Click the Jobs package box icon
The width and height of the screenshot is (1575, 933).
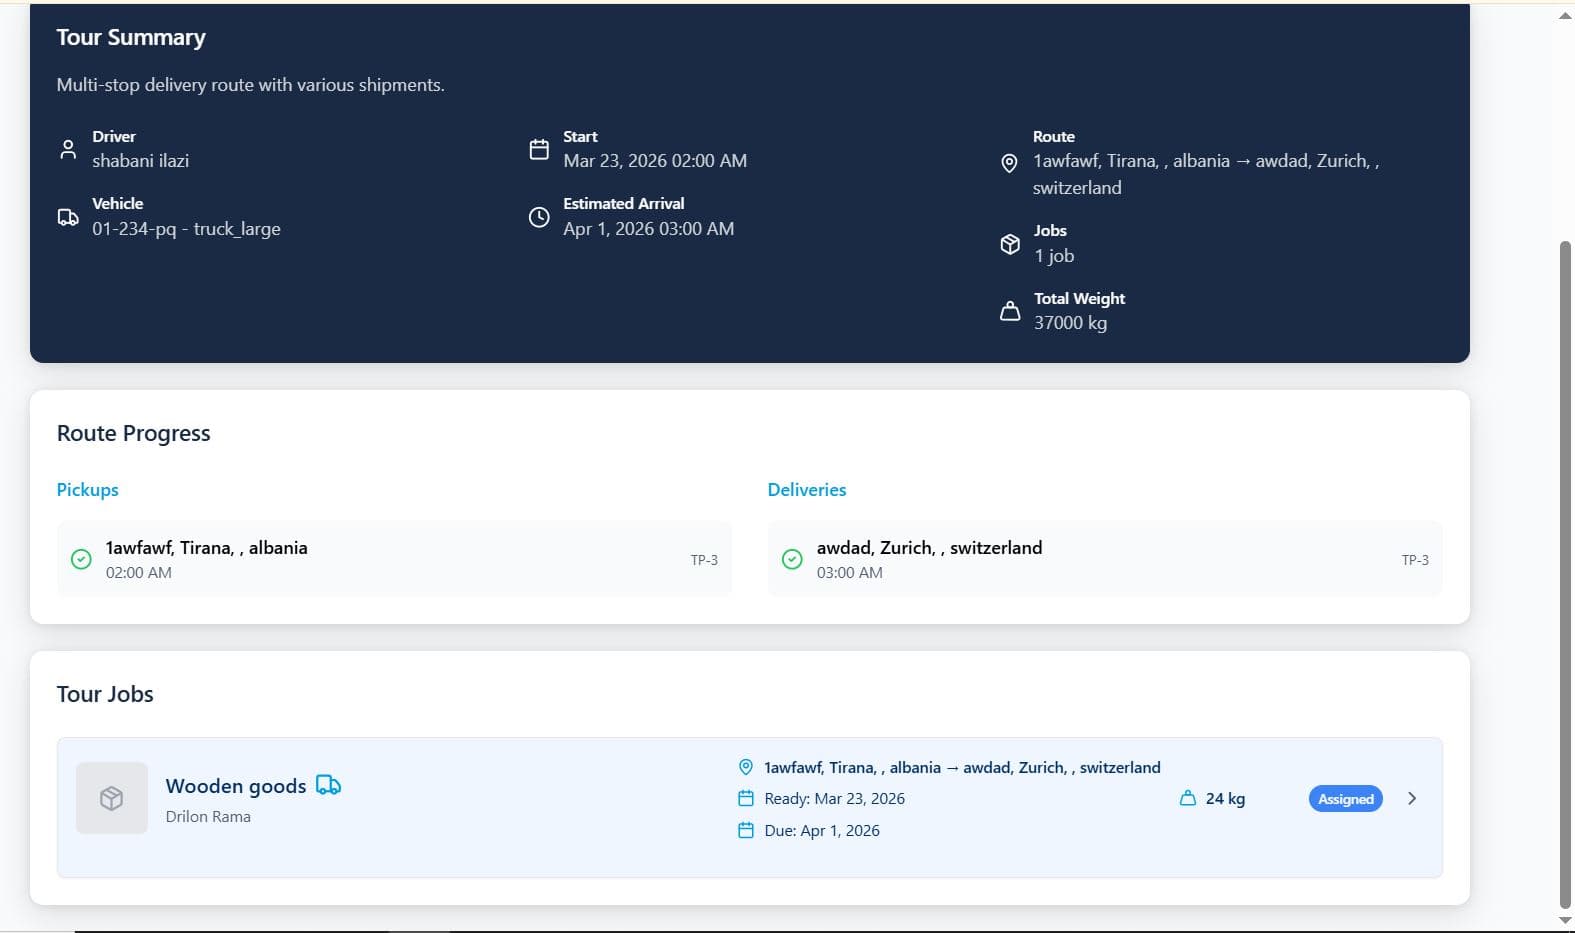1010,244
